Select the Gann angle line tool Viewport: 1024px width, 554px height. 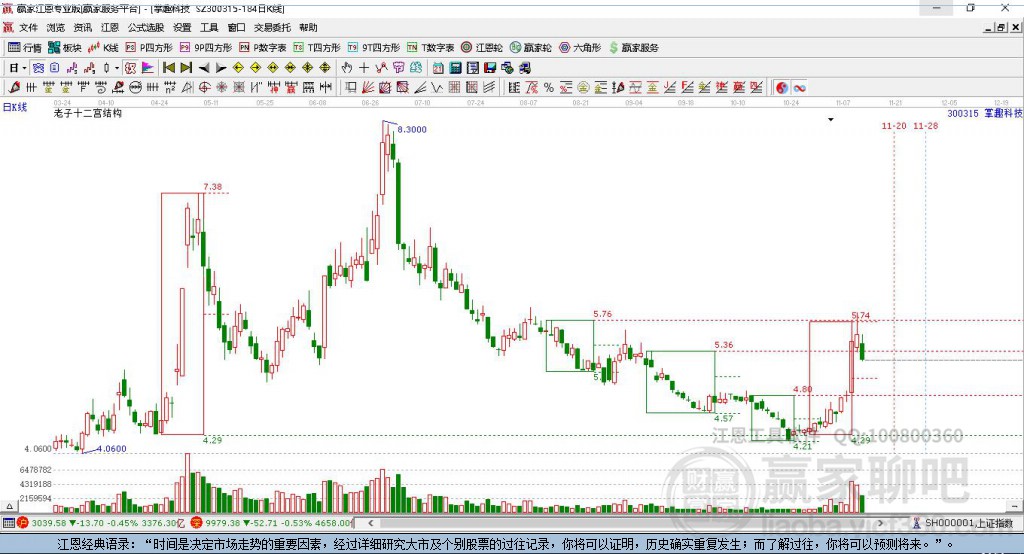pyautogui.click(x=421, y=88)
